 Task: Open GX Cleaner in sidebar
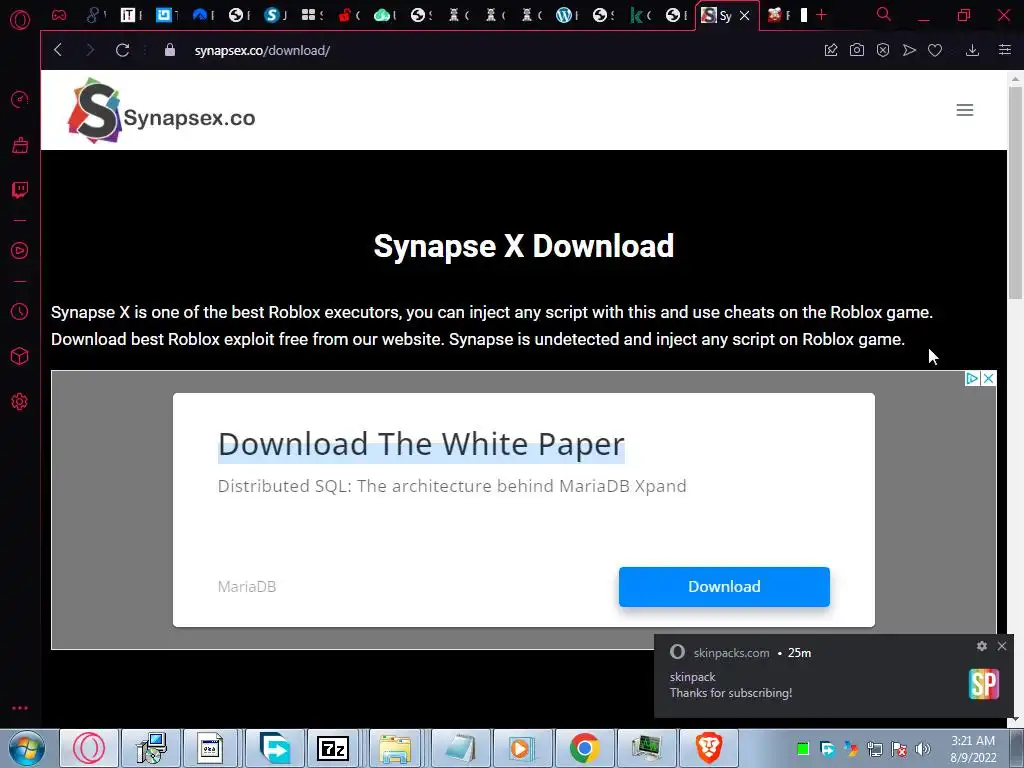coord(20,145)
